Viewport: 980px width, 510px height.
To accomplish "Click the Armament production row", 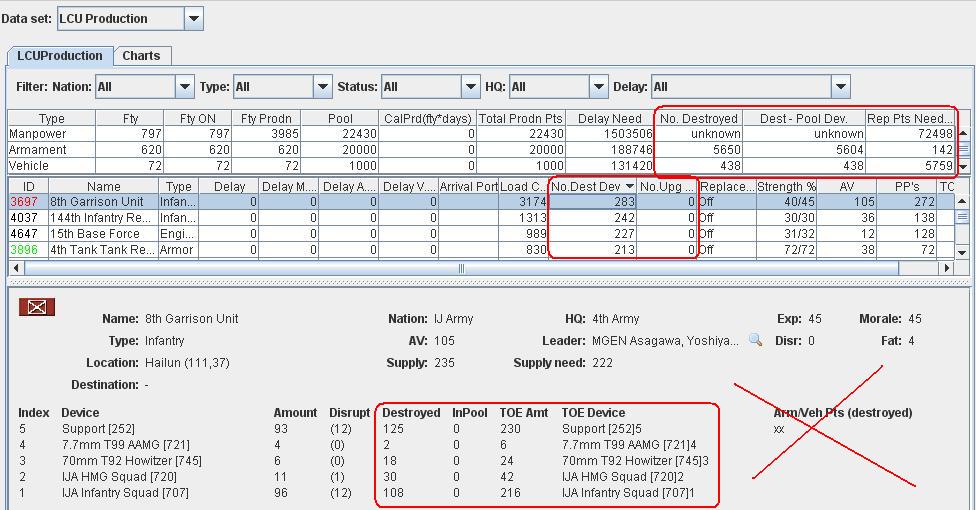I will [481, 150].
